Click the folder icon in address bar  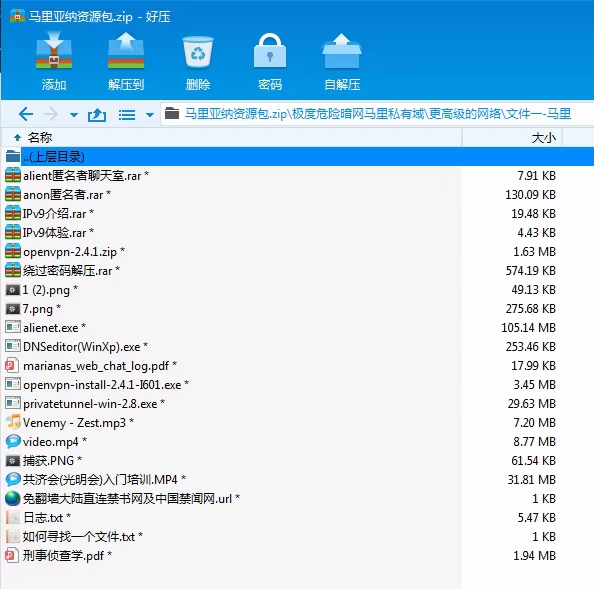click(x=172, y=113)
